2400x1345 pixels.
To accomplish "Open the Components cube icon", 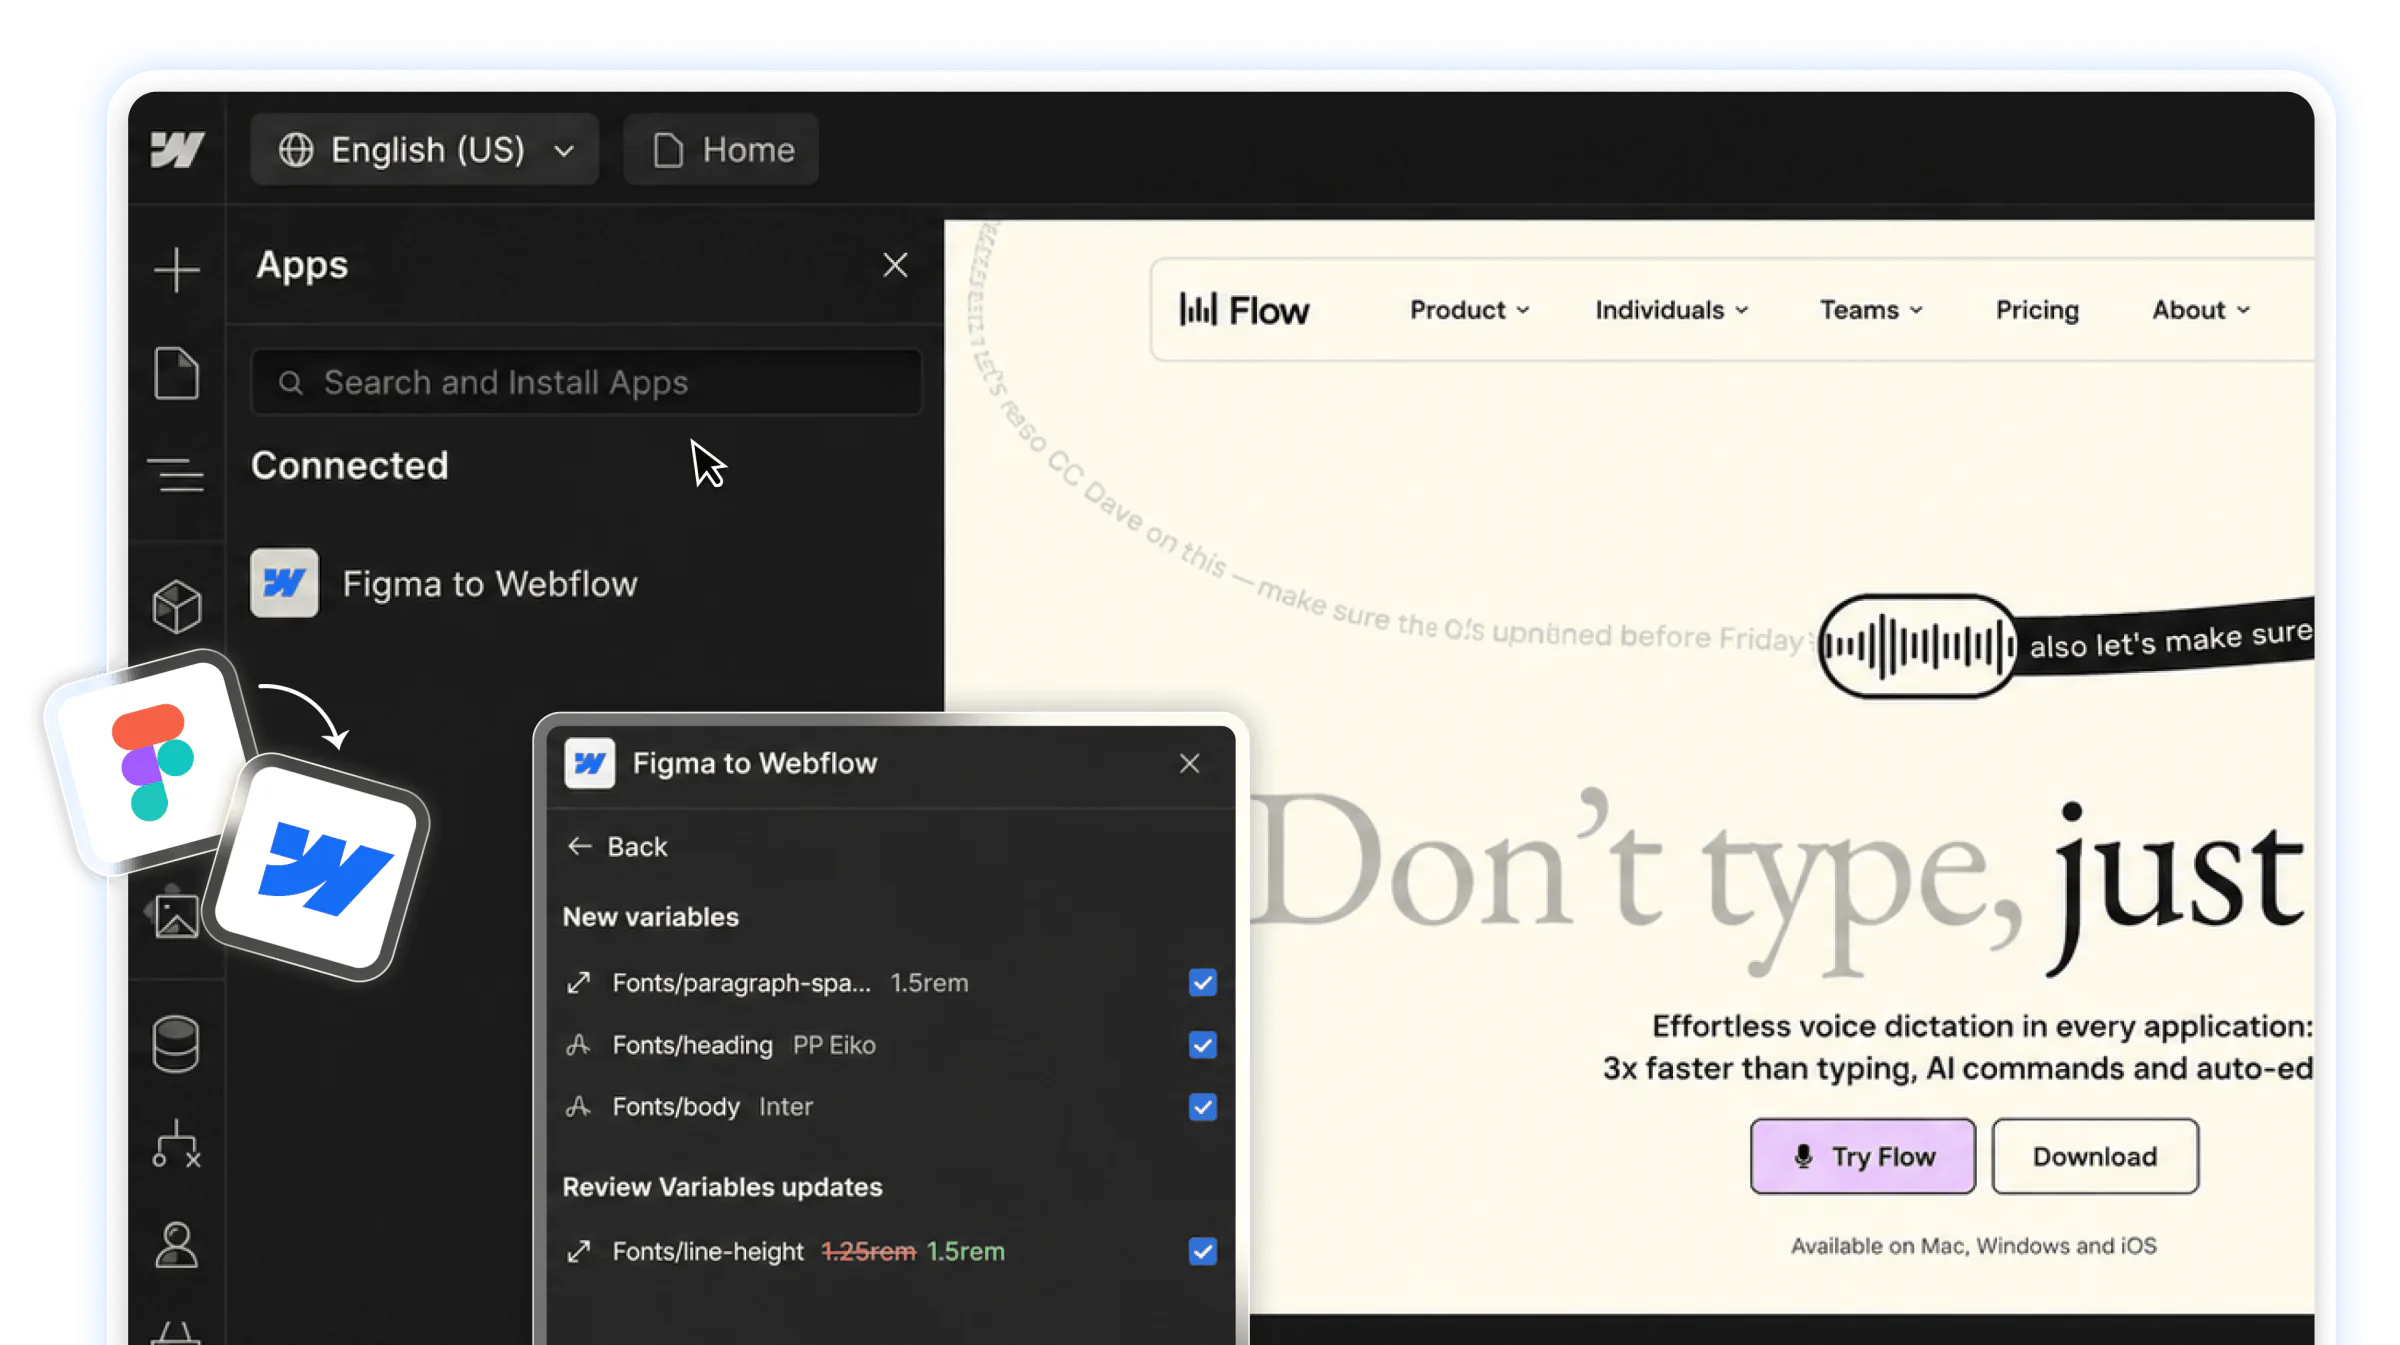I will tap(177, 606).
